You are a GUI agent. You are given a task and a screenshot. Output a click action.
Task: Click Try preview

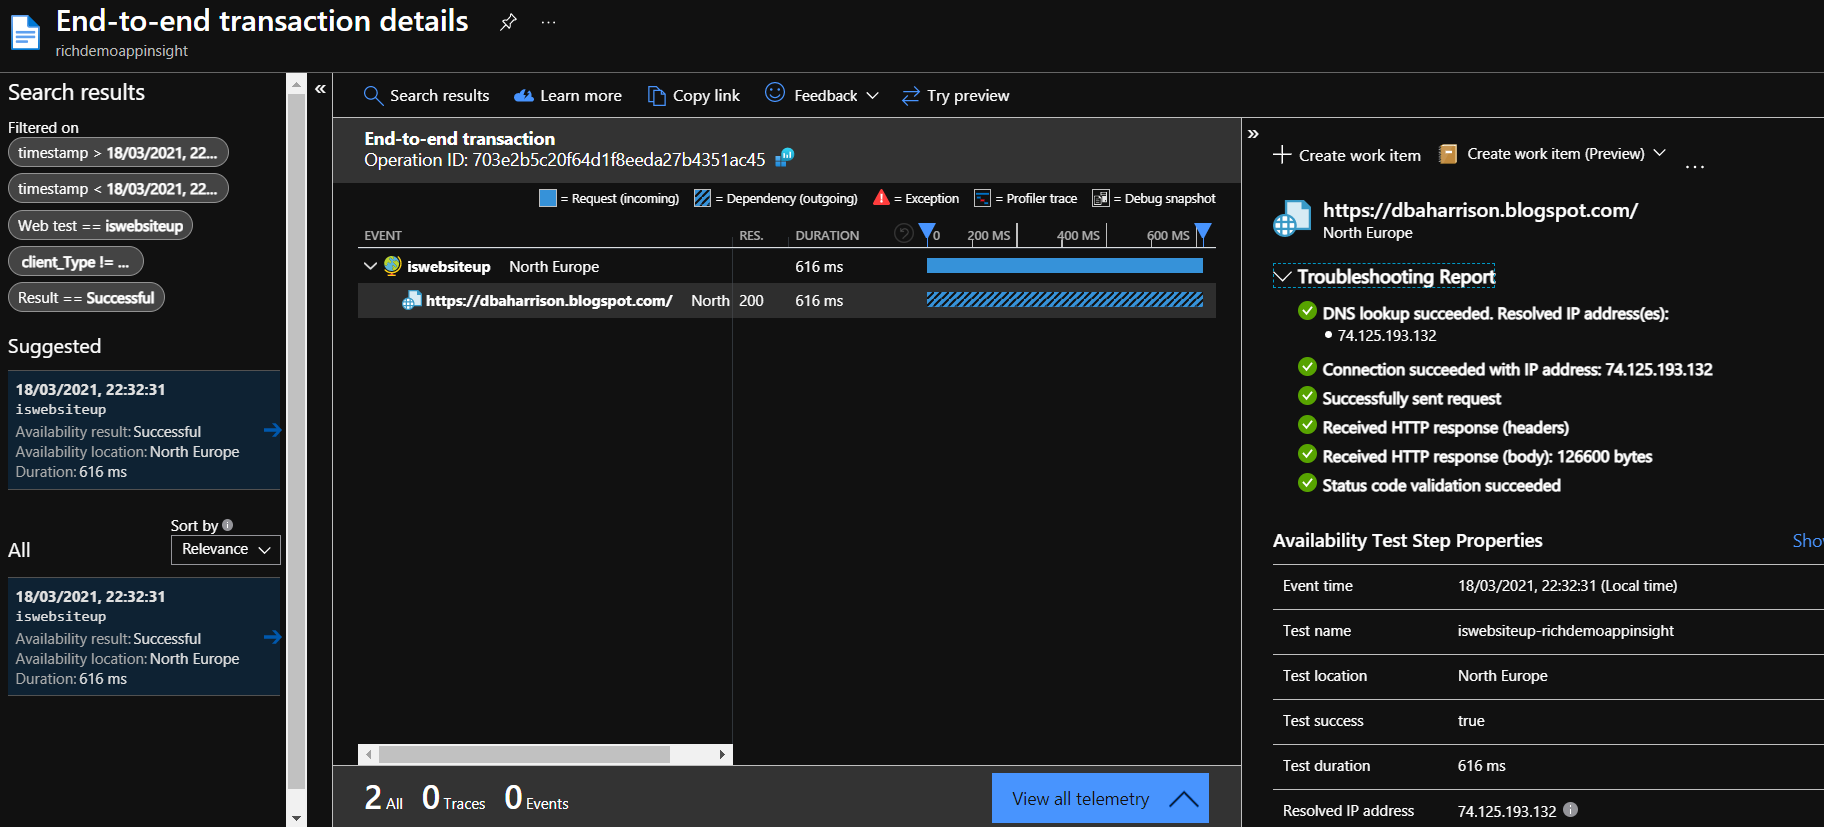(955, 96)
